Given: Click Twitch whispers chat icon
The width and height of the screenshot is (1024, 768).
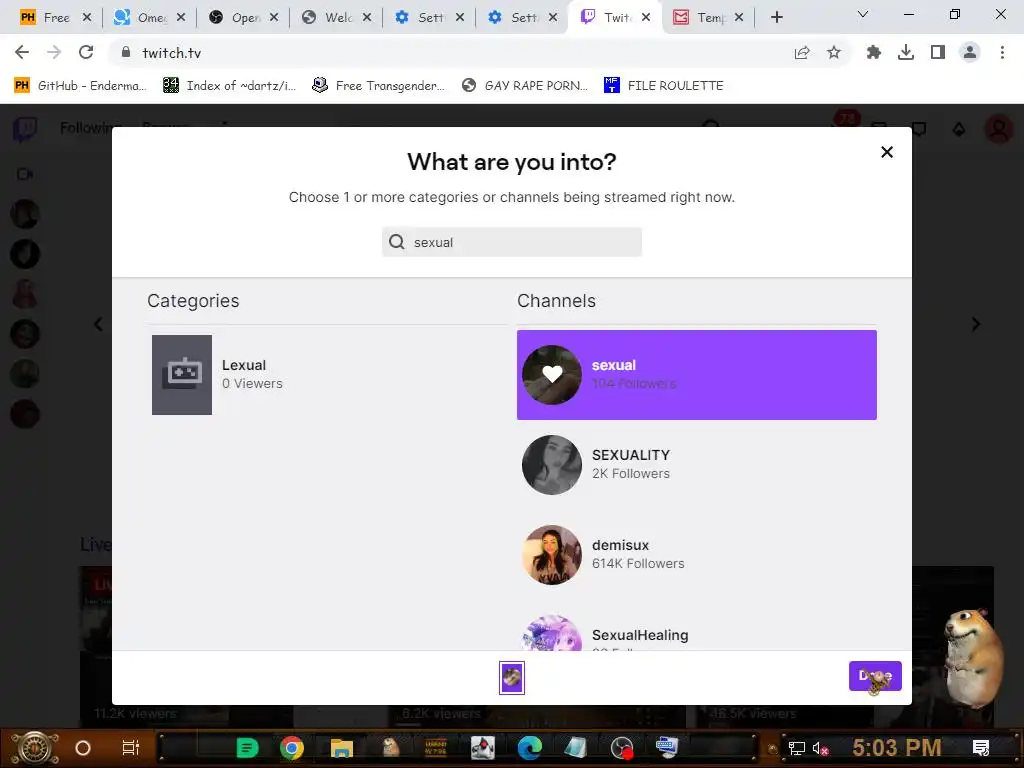Looking at the screenshot, I should tap(920, 129).
